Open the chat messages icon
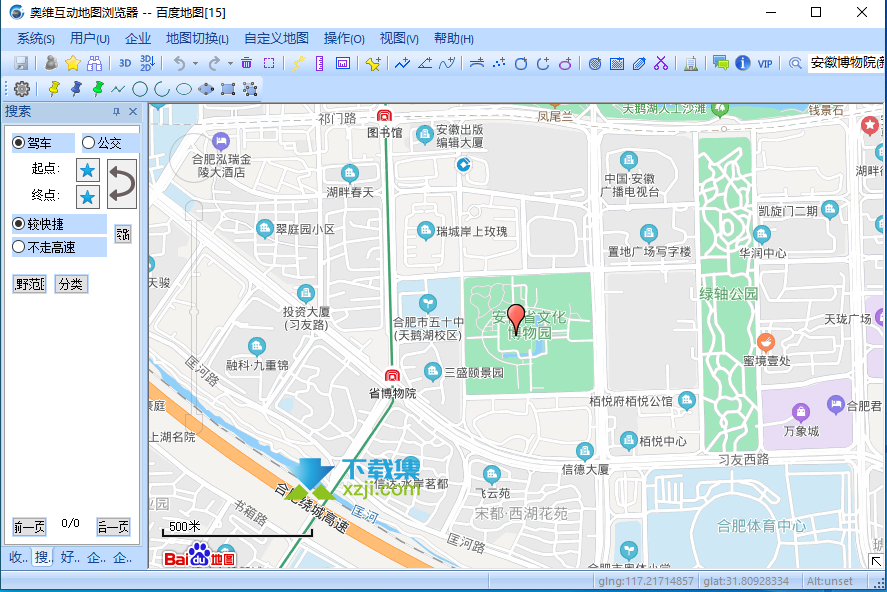 coord(721,63)
